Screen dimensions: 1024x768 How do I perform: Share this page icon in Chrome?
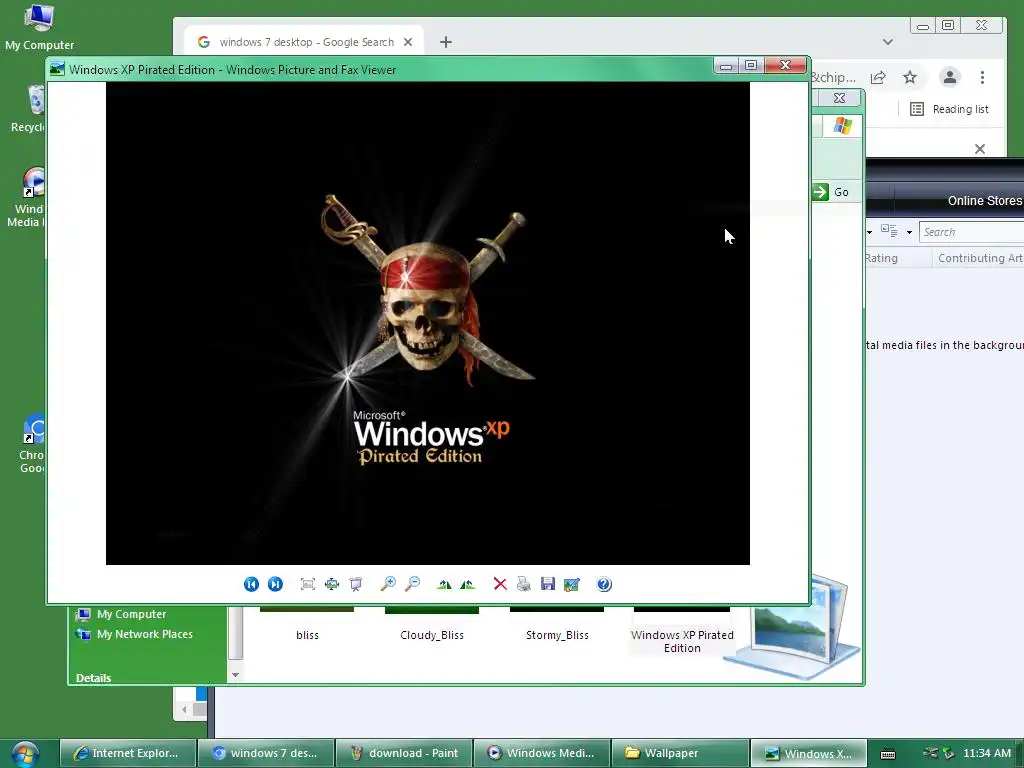[x=878, y=78]
